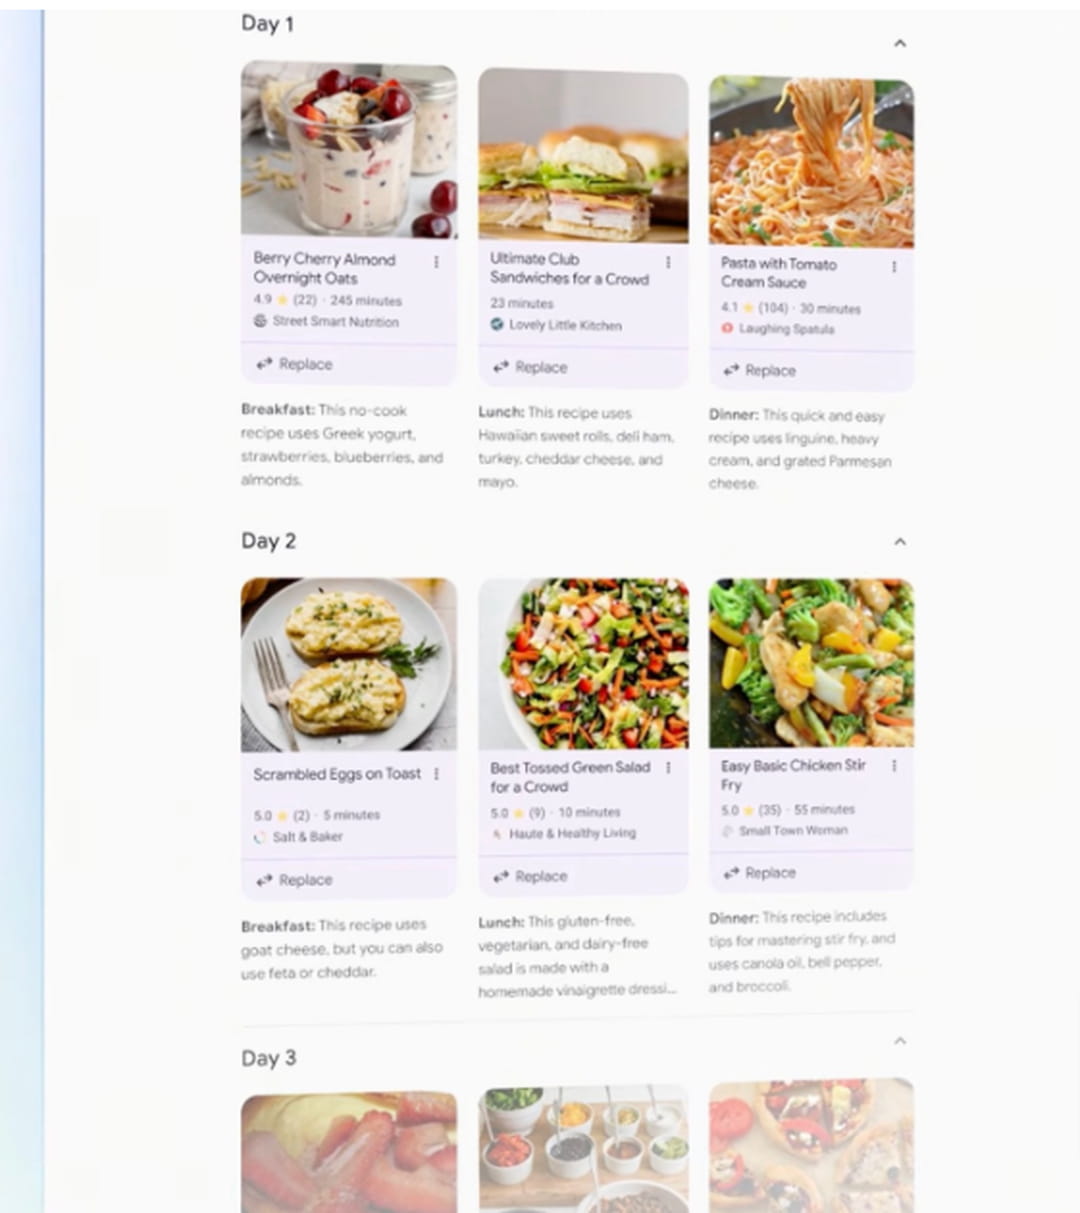Click the pasta with tomato cream sauce photo
Viewport: 1080px width, 1213px height.
tap(811, 162)
